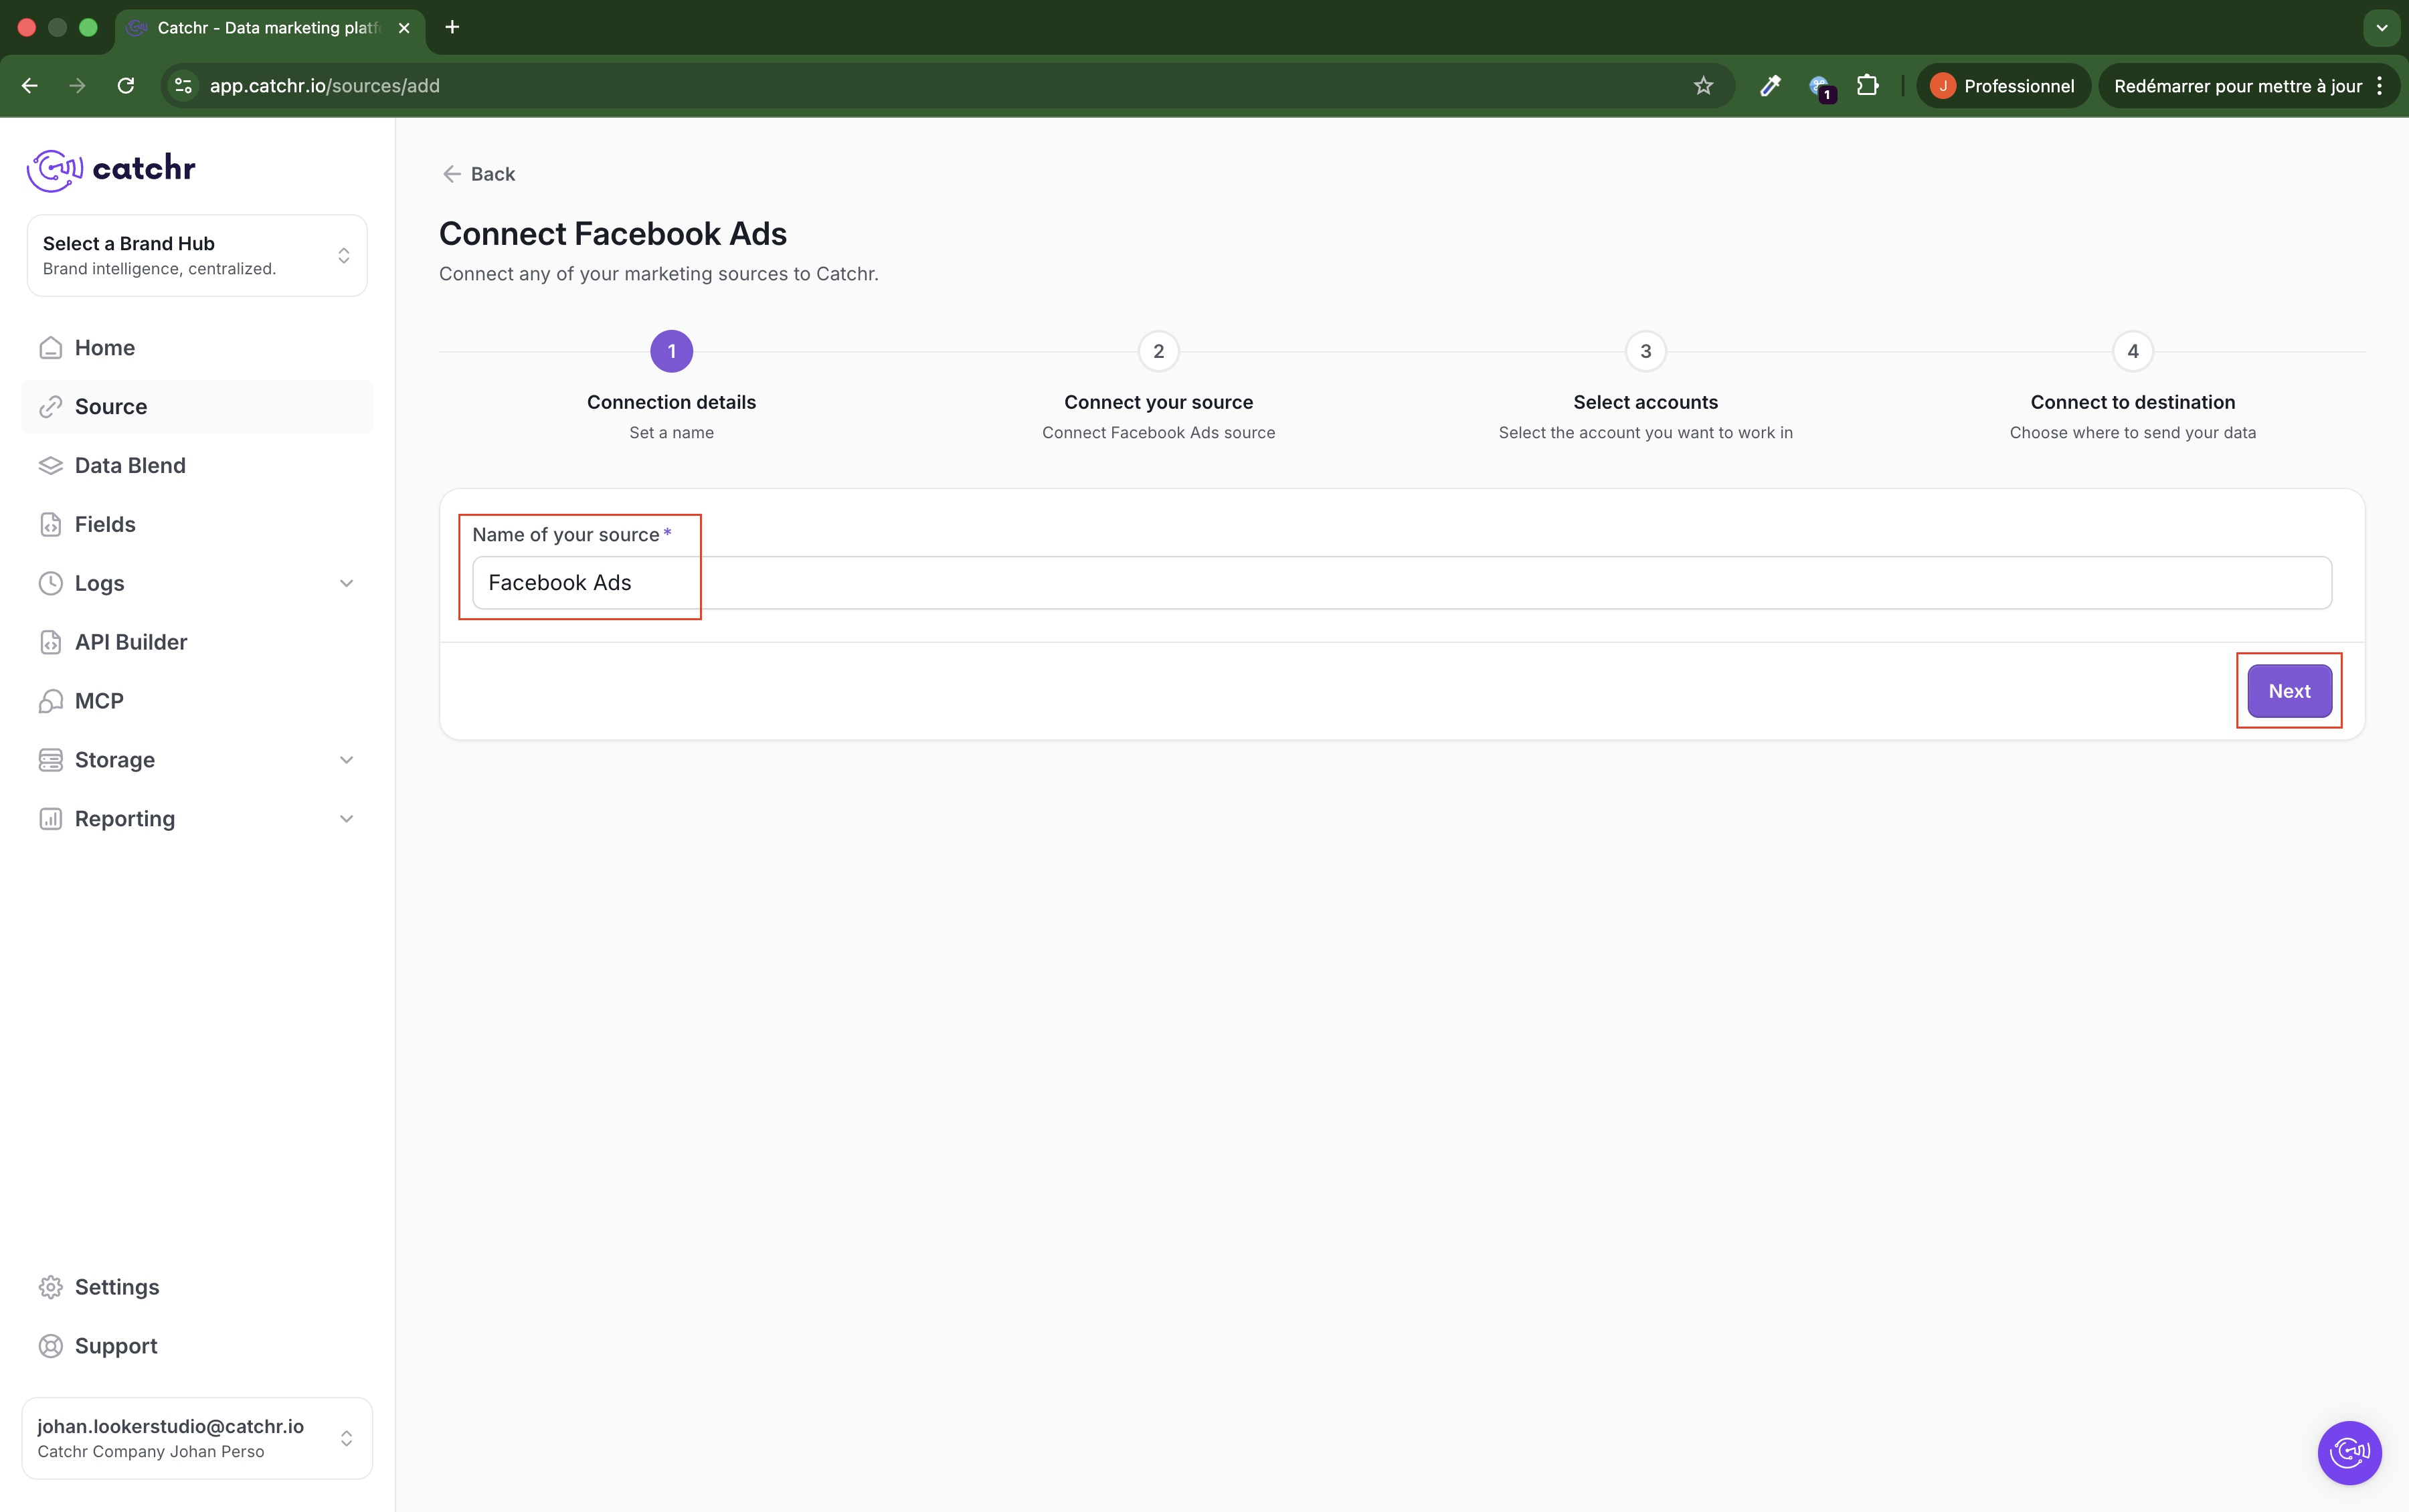Image resolution: width=2409 pixels, height=1512 pixels.
Task: Open the MCP page in the sidebar
Action: (x=99, y=701)
